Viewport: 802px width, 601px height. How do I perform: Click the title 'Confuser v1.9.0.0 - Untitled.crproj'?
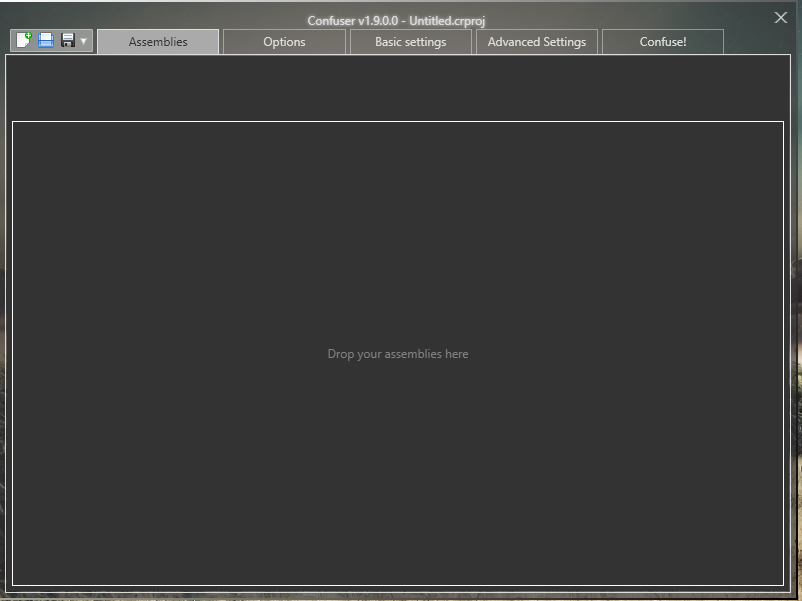coord(396,20)
